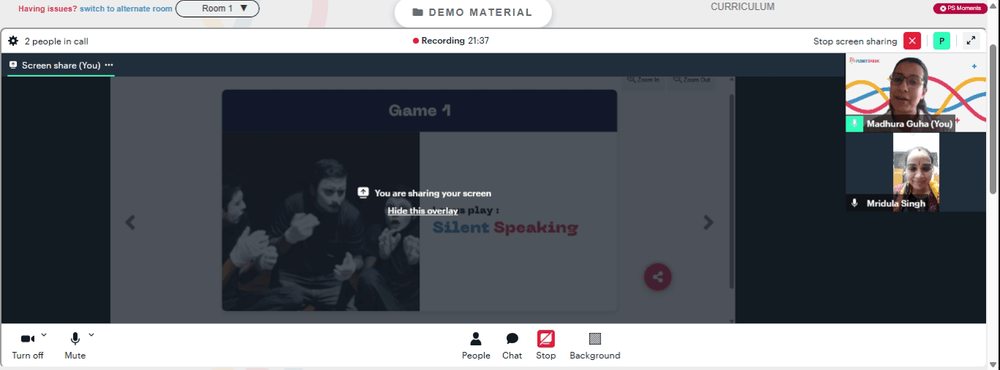Click Mridula Singh mic indicator
This screenshot has height=370, width=1000.
pos(854,203)
